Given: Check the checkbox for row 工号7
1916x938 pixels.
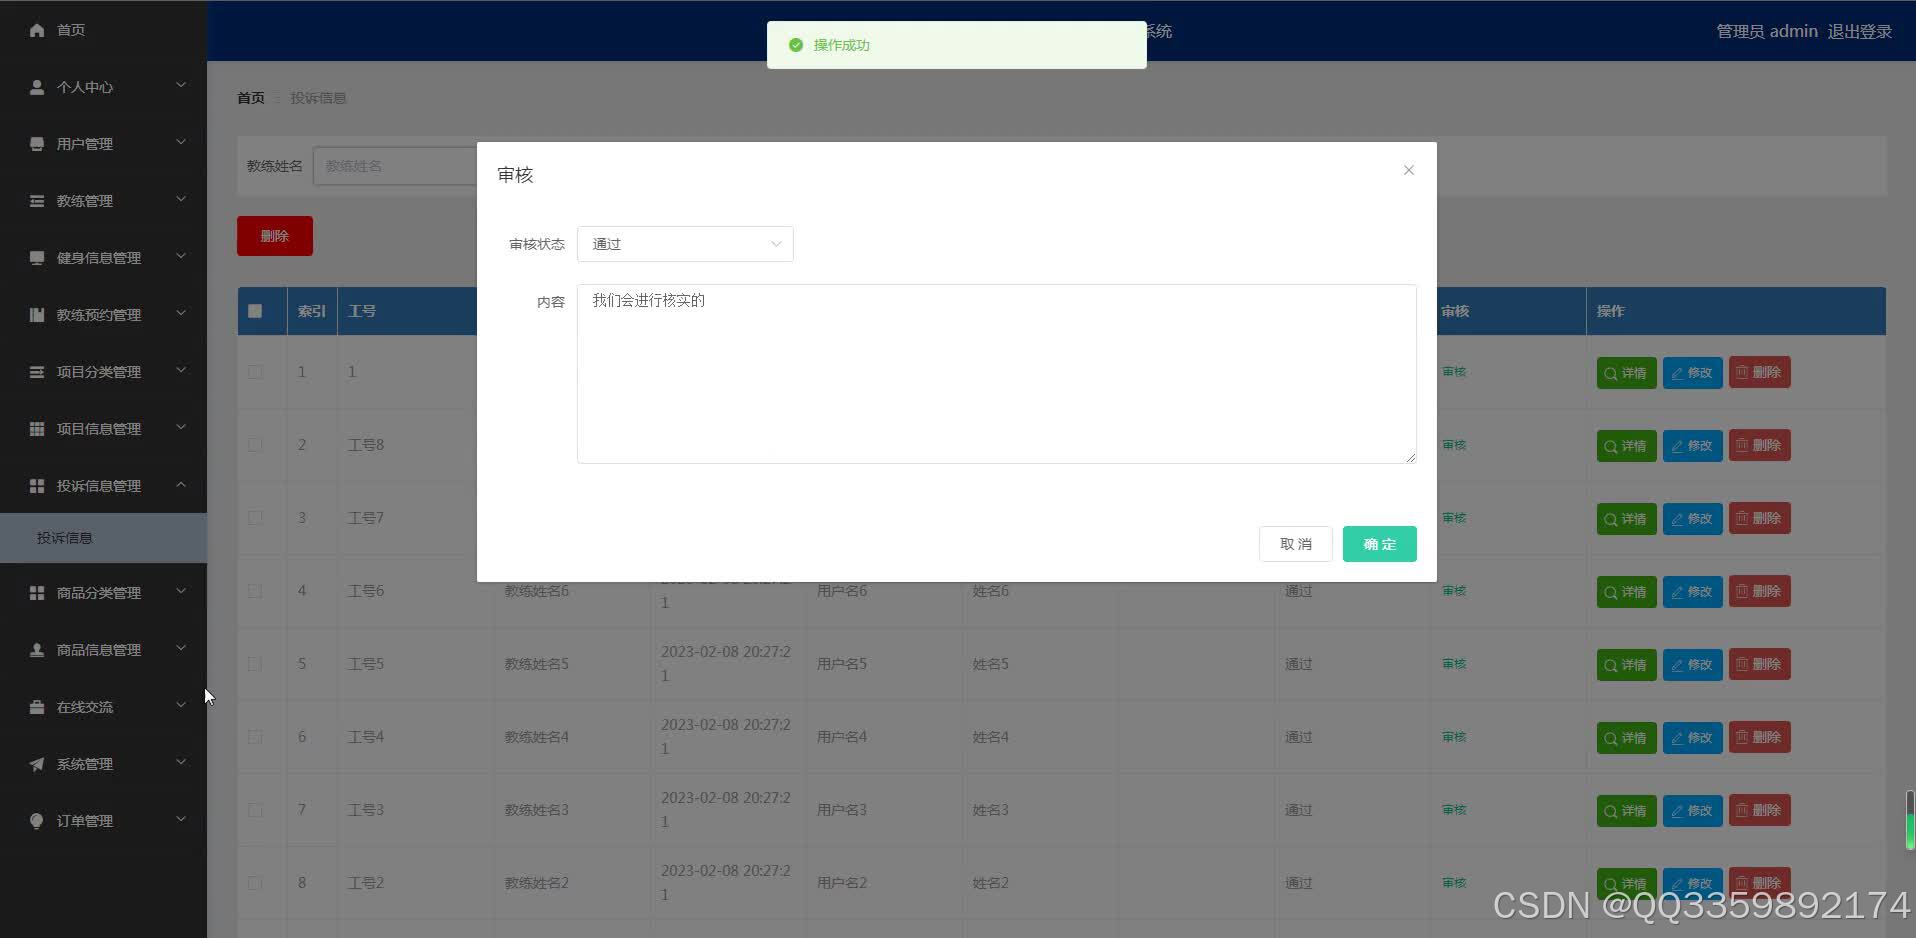Looking at the screenshot, I should [x=255, y=518].
